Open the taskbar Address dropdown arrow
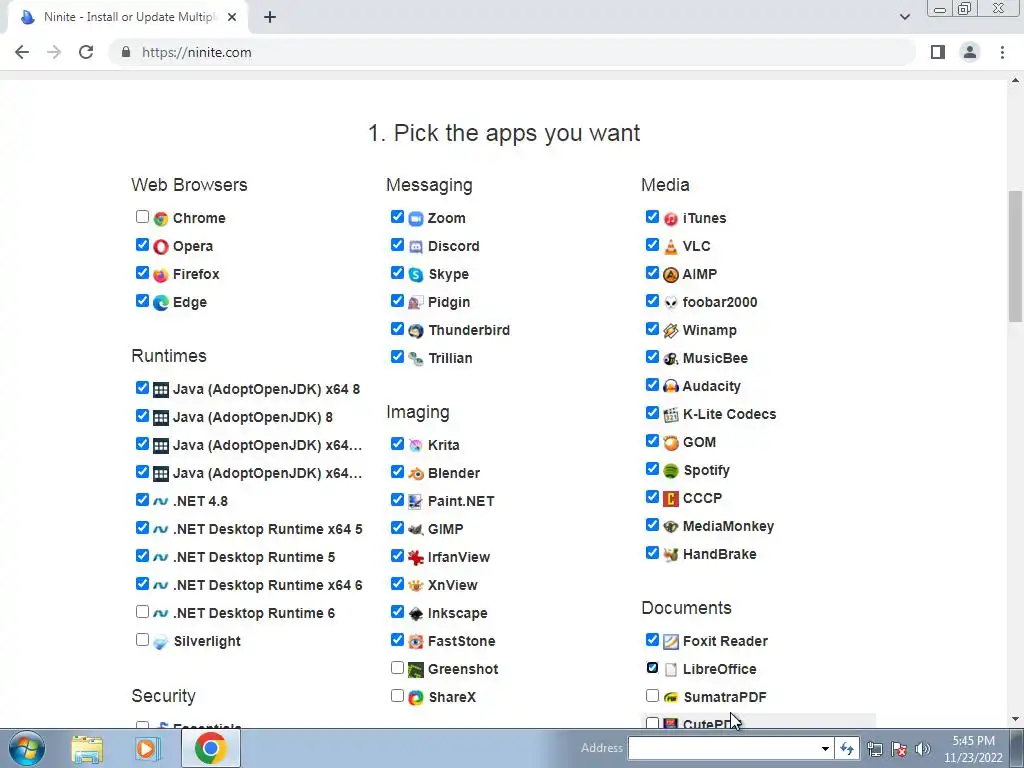Viewport: 1024px width, 768px height. (825, 748)
